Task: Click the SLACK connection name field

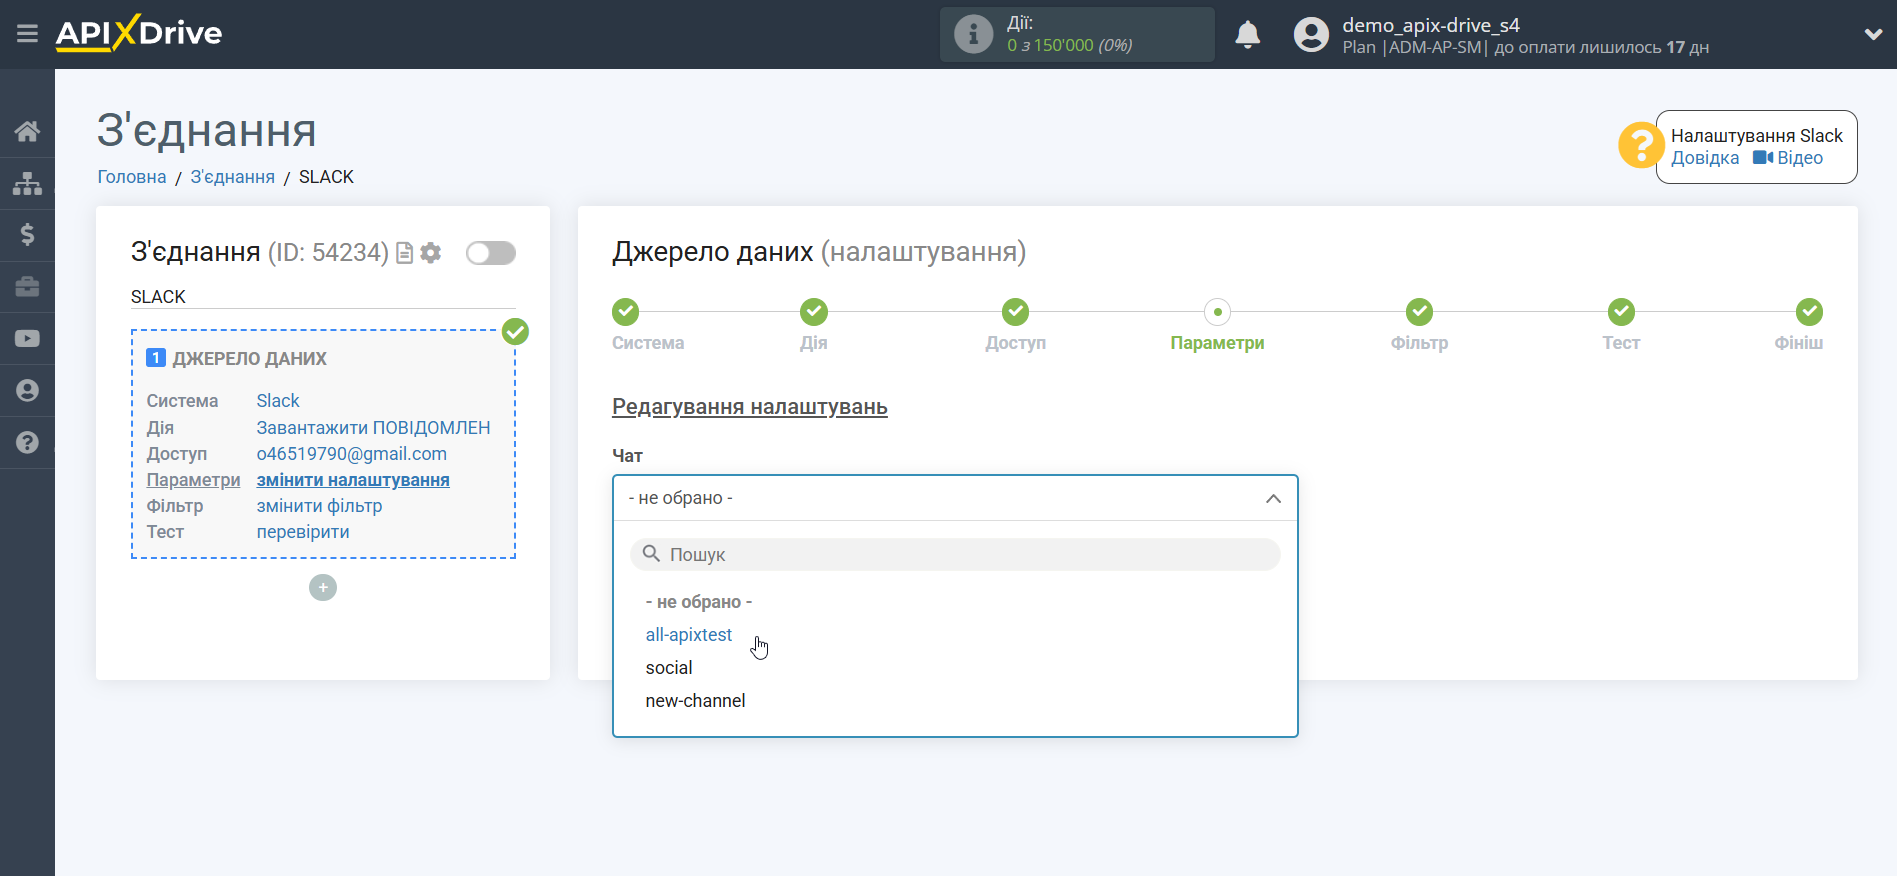Action: tap(323, 297)
